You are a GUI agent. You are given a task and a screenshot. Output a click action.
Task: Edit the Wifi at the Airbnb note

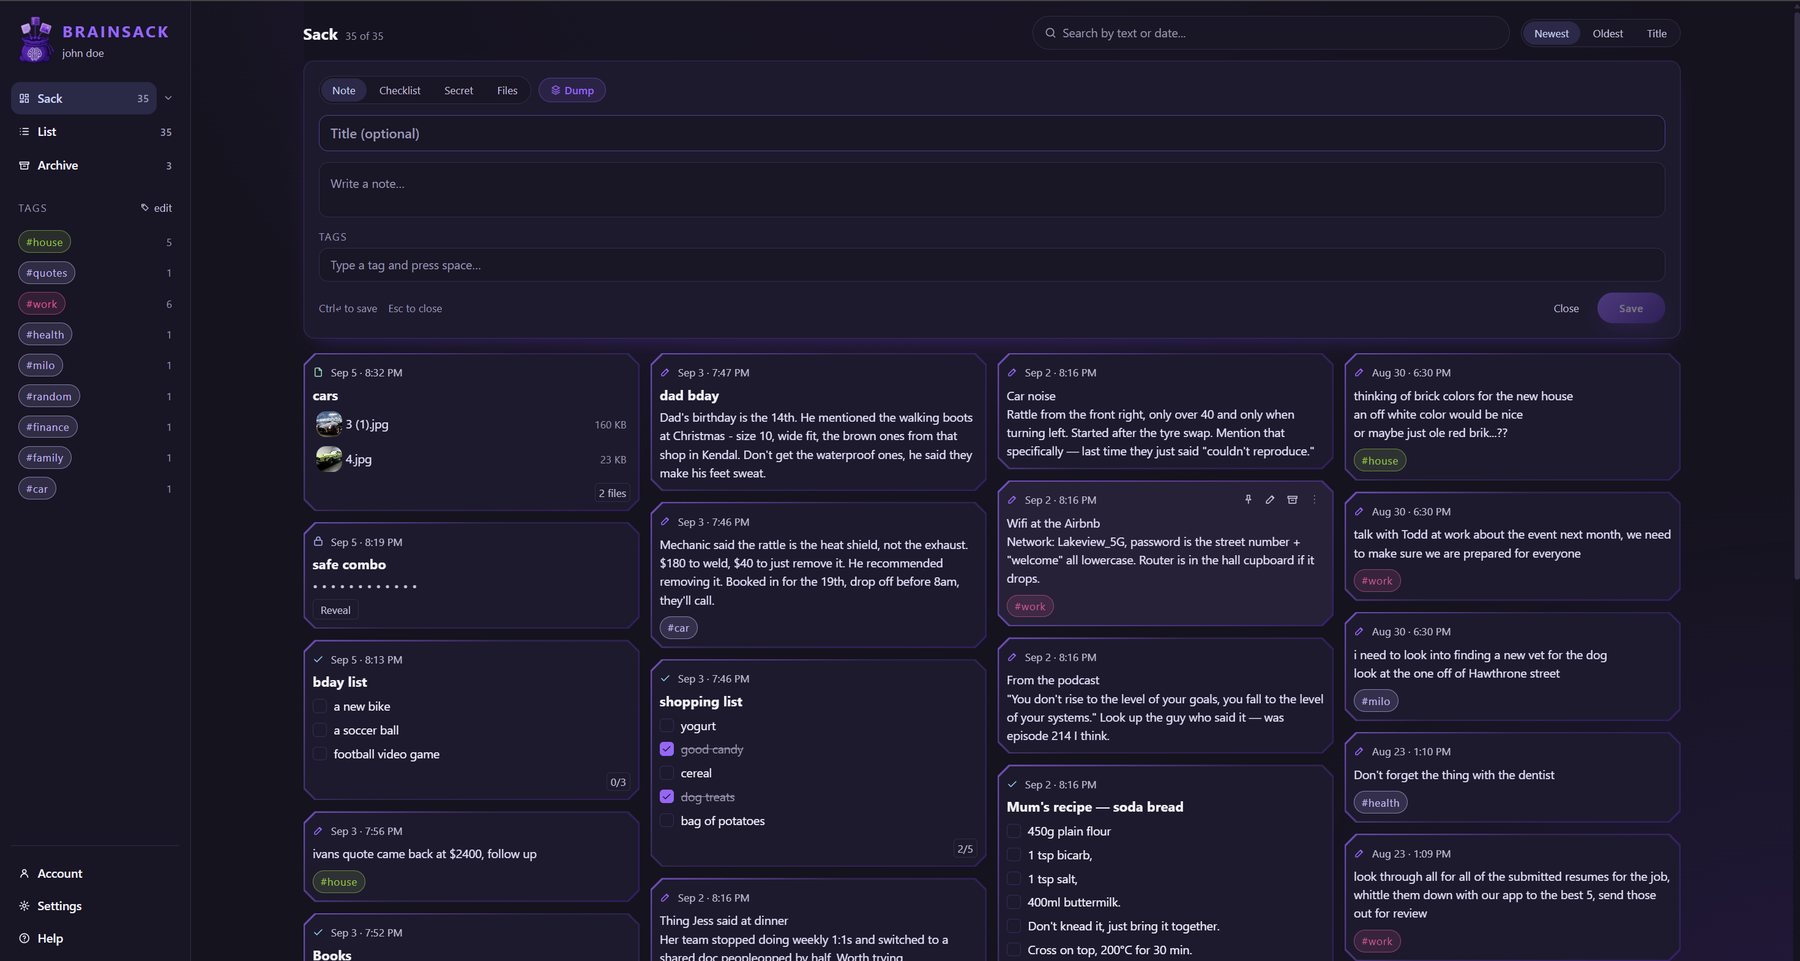pyautogui.click(x=1270, y=499)
